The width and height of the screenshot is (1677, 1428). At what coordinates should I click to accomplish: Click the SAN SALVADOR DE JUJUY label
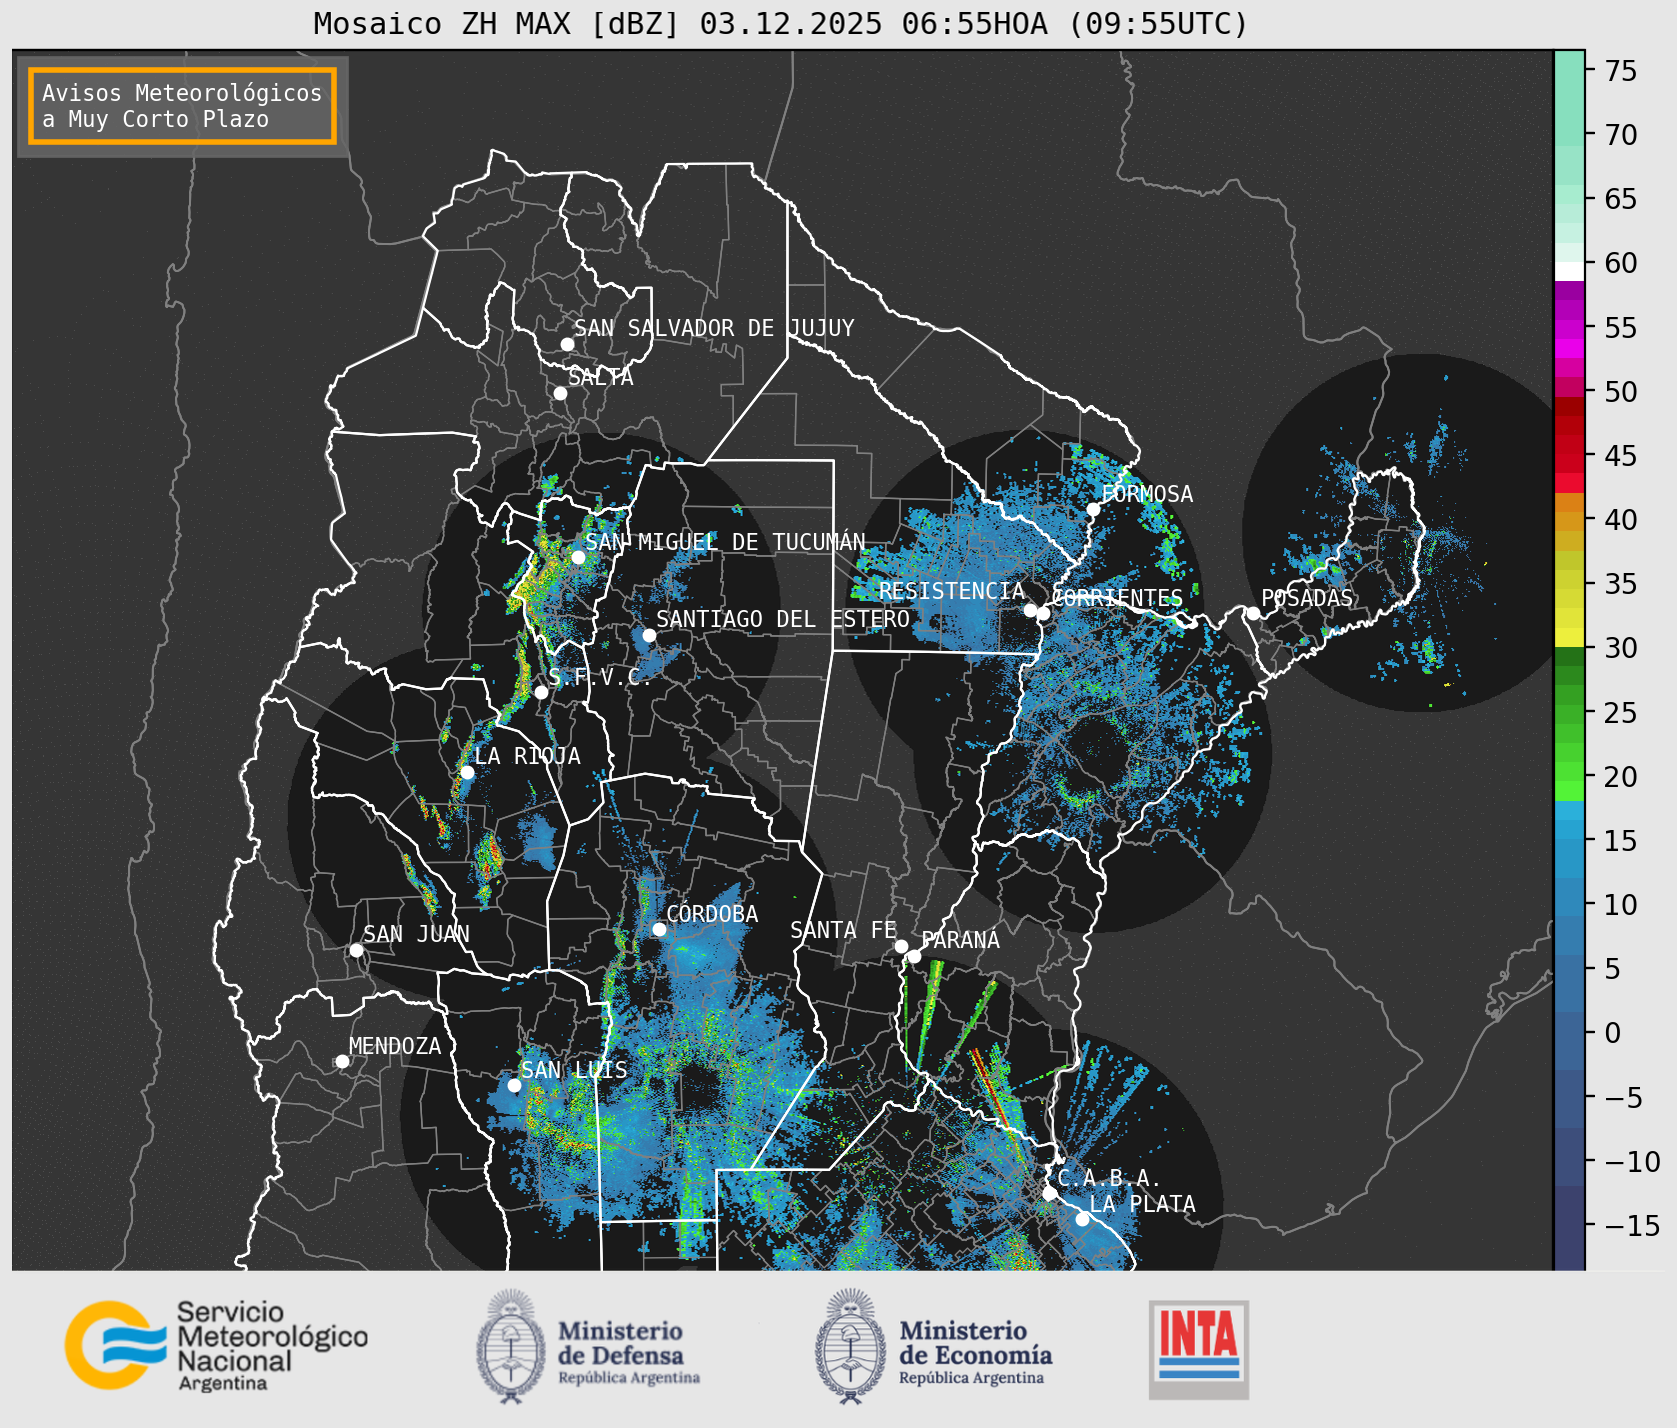714,328
